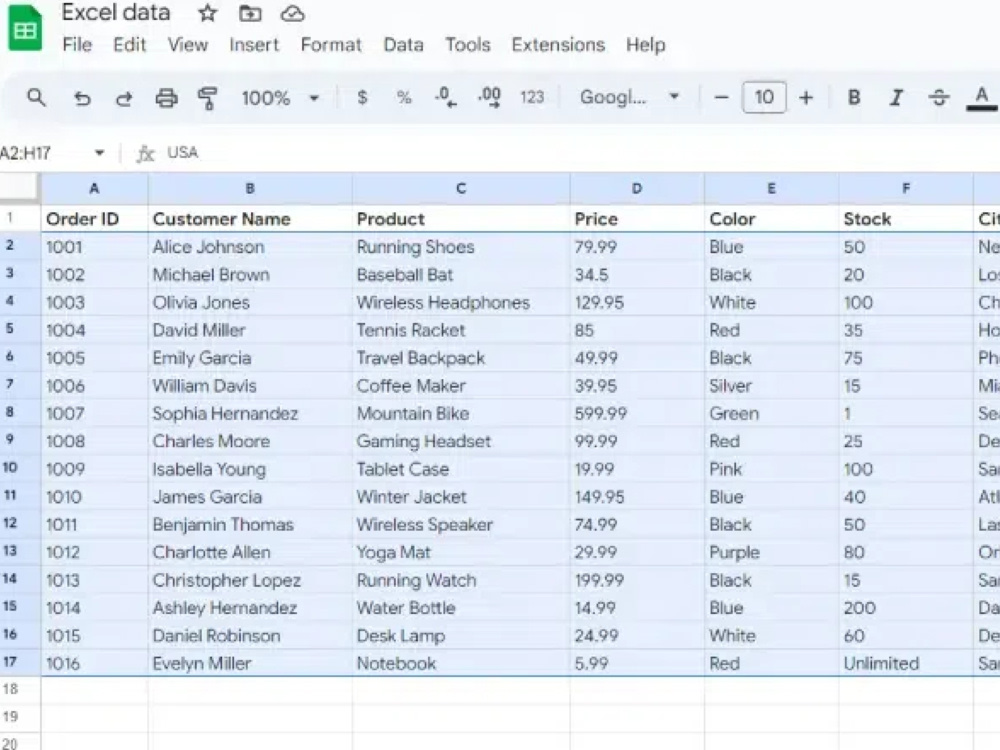Select the cell Alice Johnson
1000x750 pixels.
250,247
